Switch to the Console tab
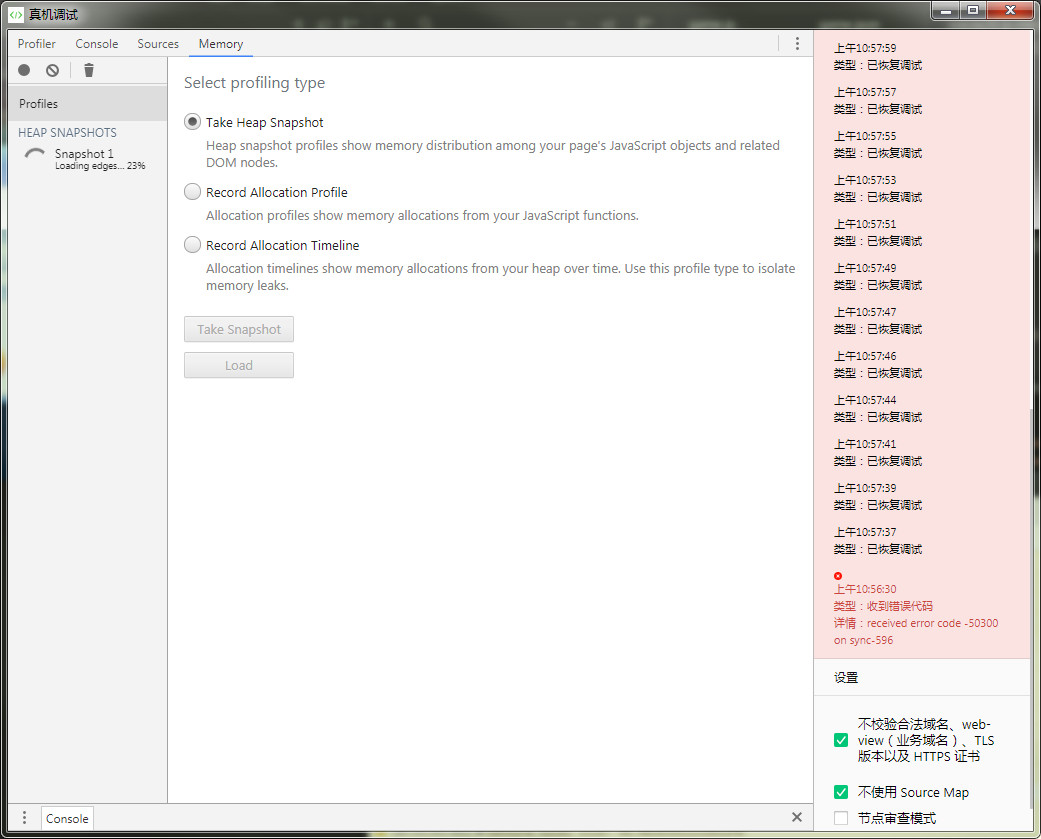Viewport: 1041px width, 839px height. pos(97,44)
